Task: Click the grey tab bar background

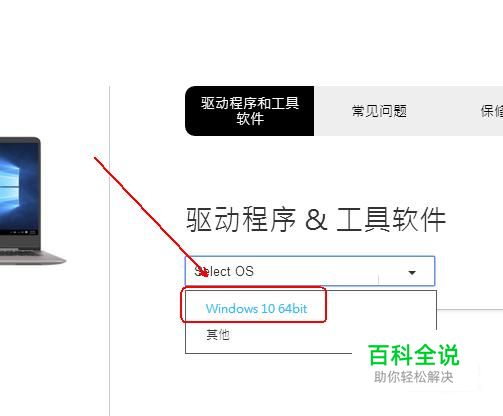Action: [x=443, y=111]
